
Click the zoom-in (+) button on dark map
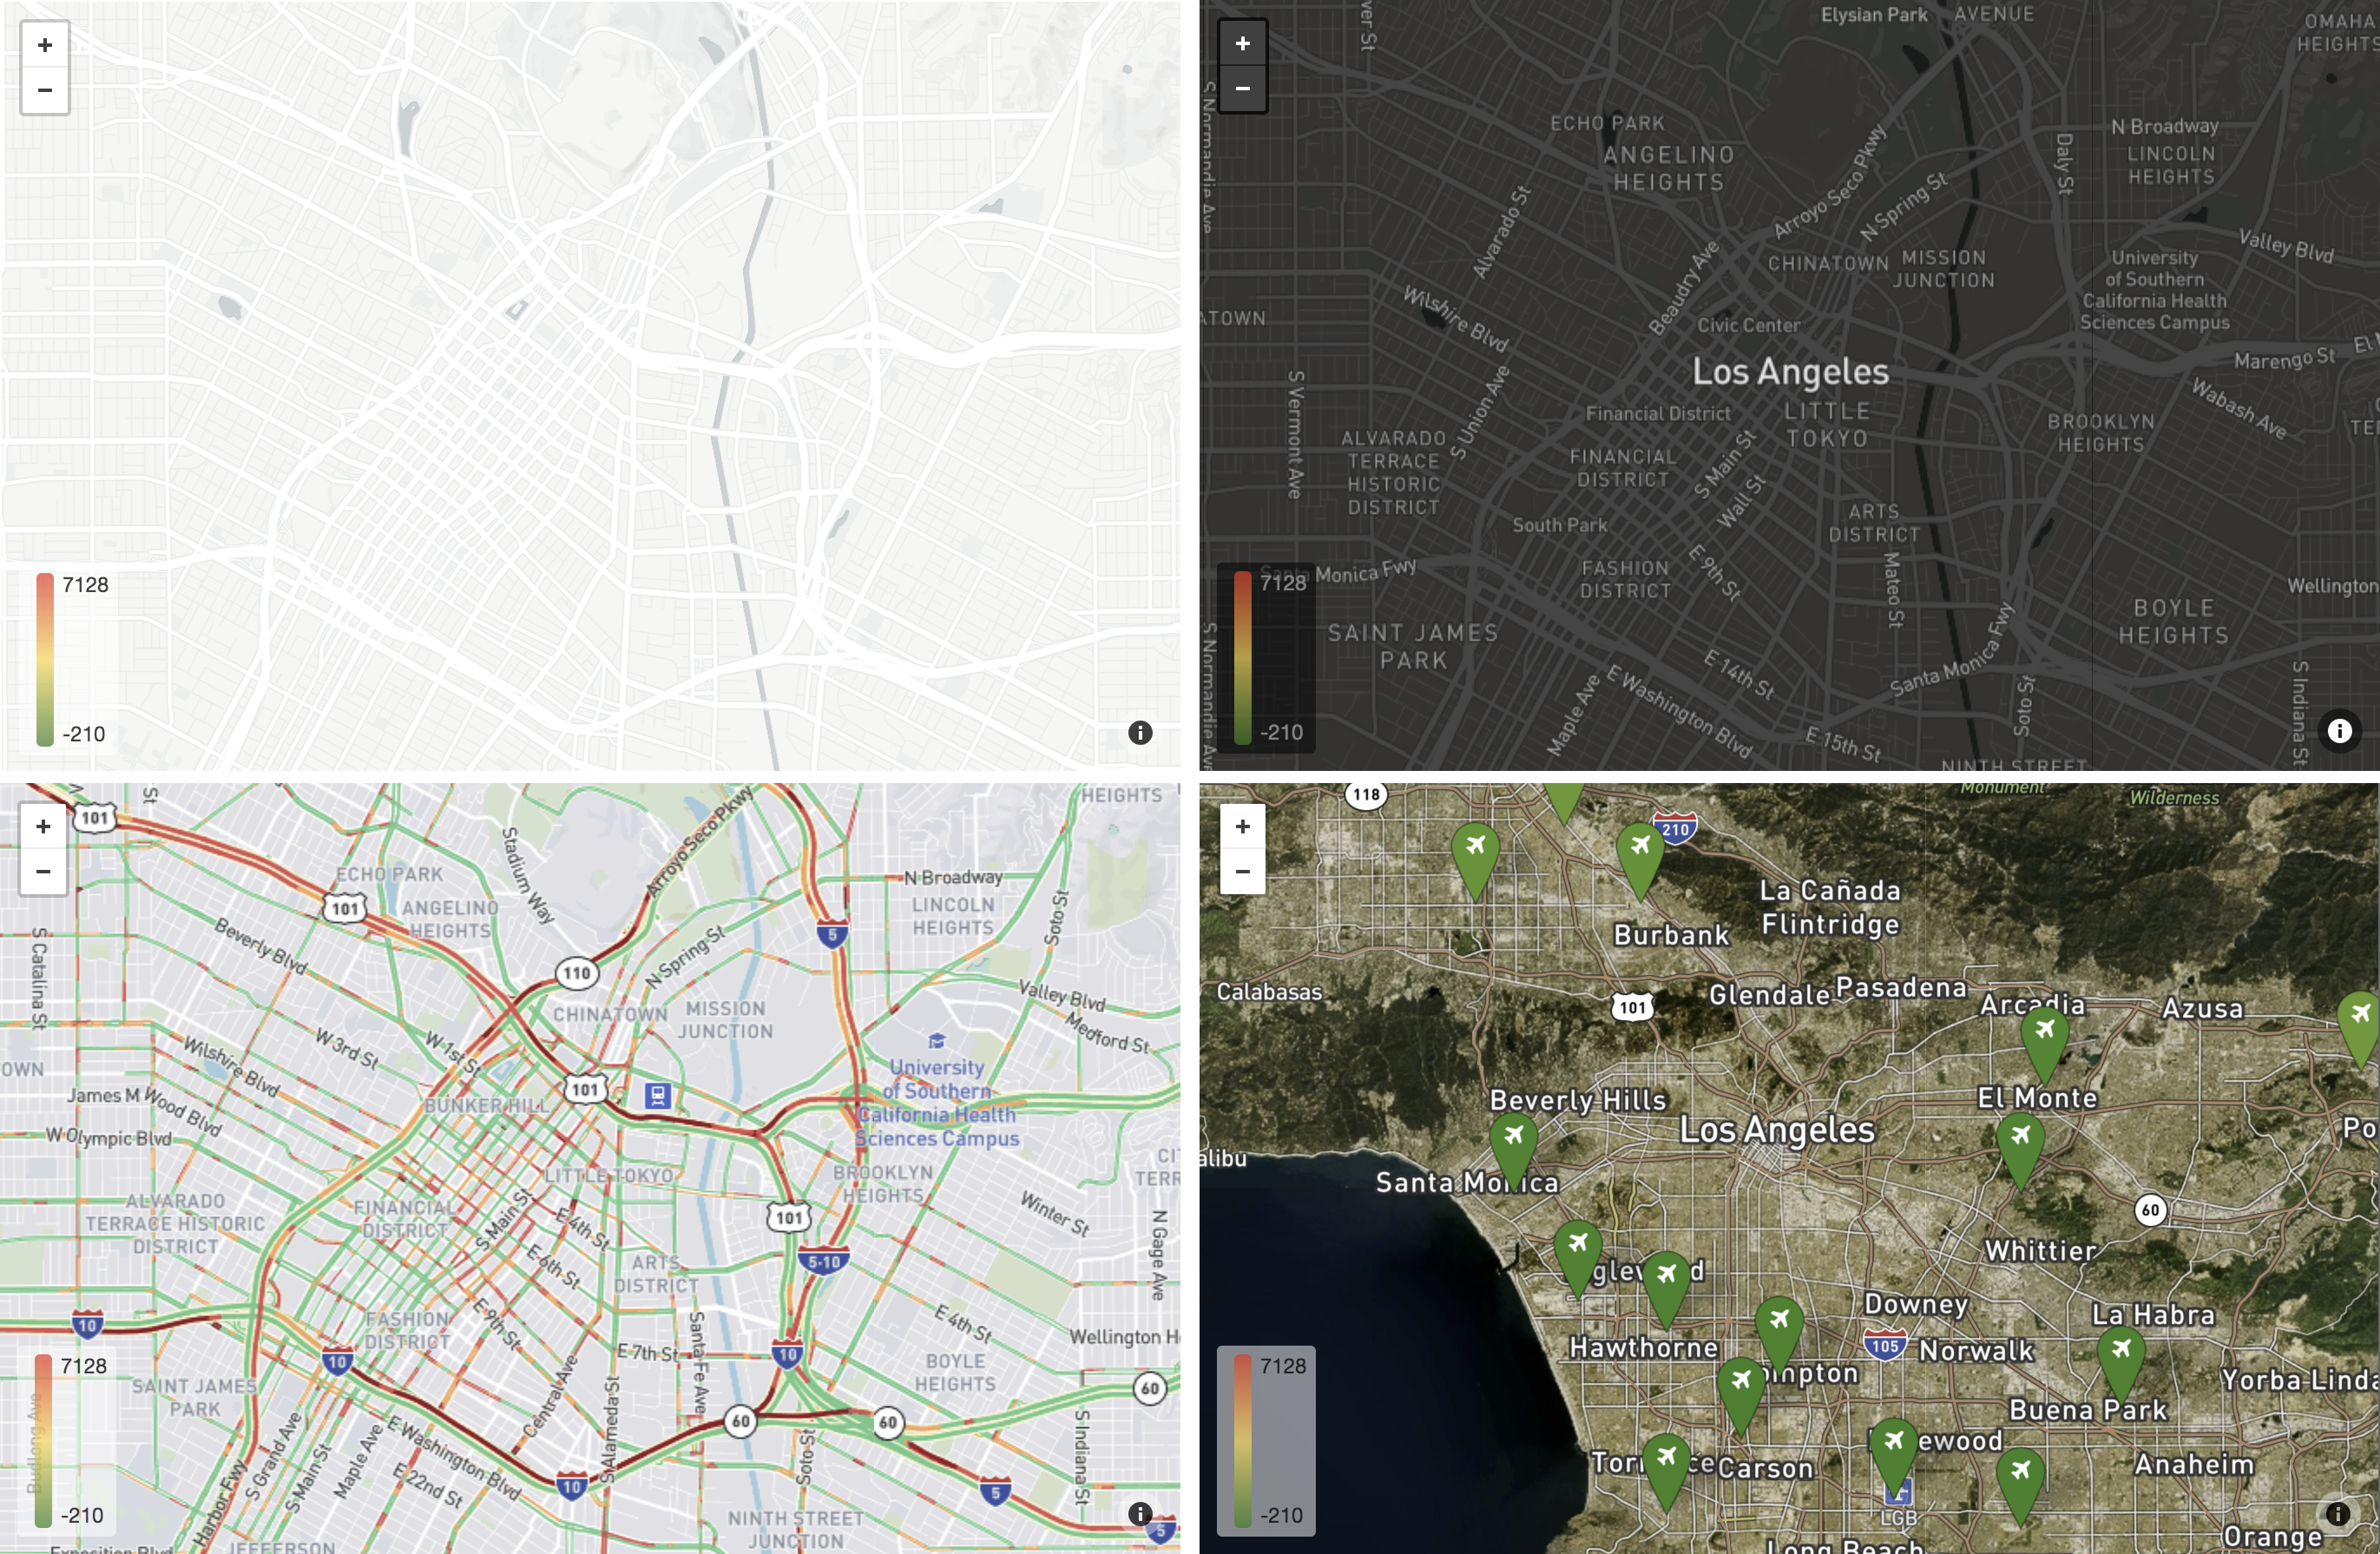pyautogui.click(x=1242, y=43)
